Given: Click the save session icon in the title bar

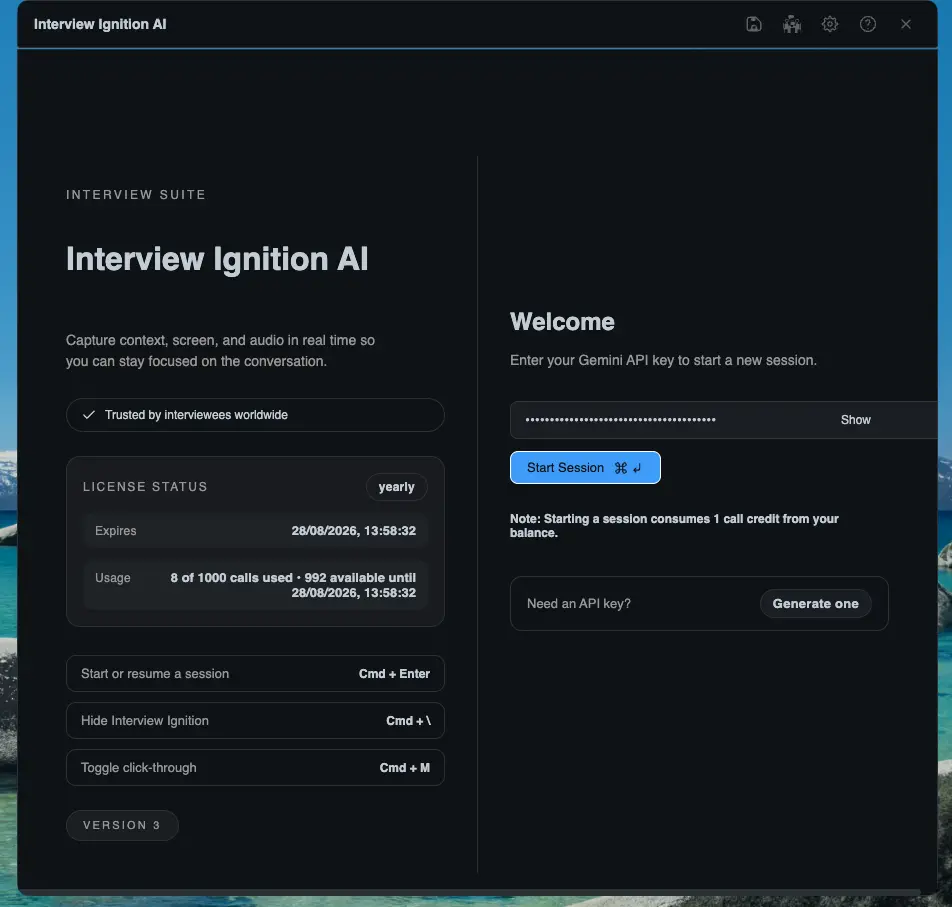Looking at the screenshot, I should (753, 23).
